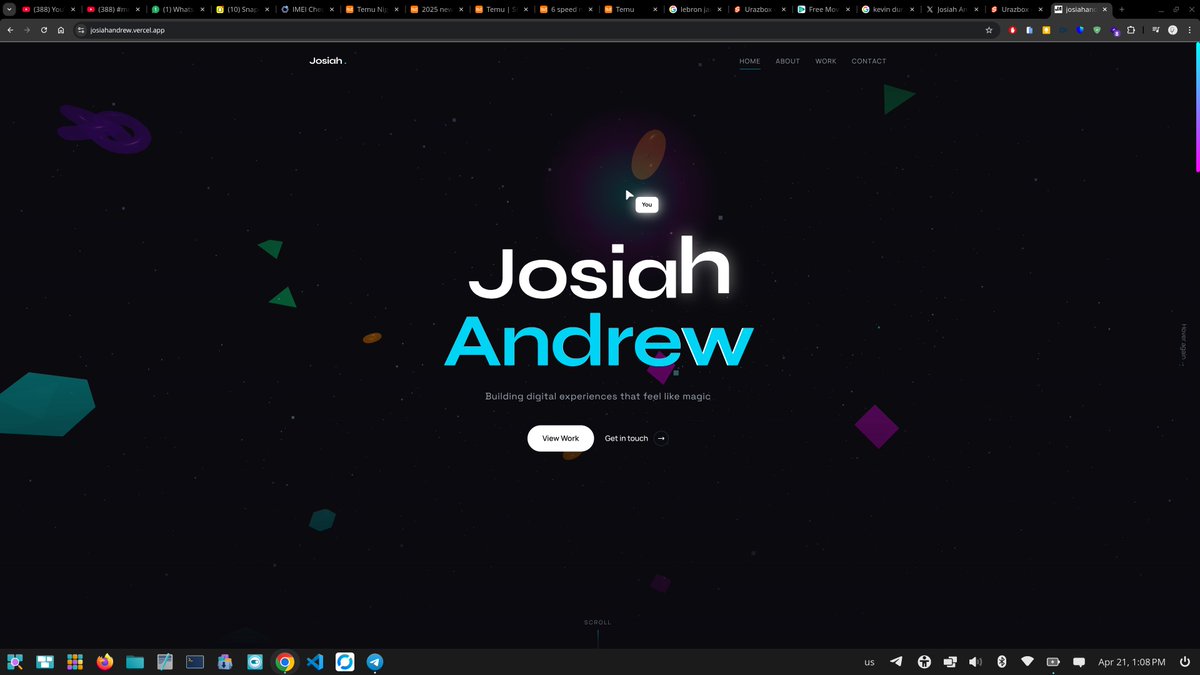Click the Get in touch link
This screenshot has height=675, width=1200.
[x=626, y=438]
